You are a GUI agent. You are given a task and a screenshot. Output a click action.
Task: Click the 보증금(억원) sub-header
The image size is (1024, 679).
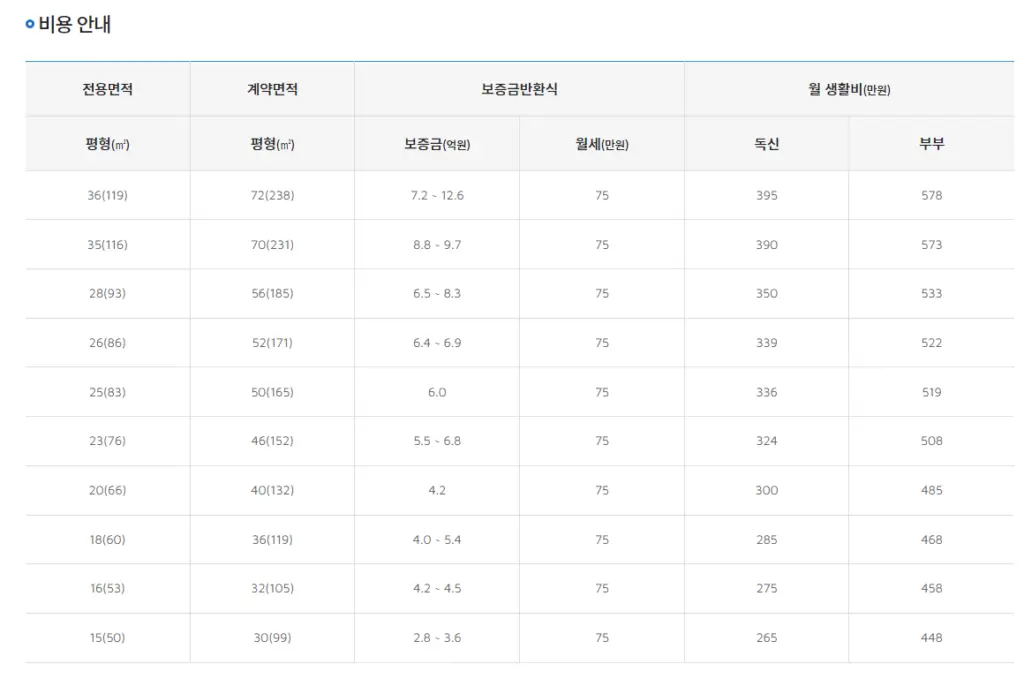coord(437,144)
